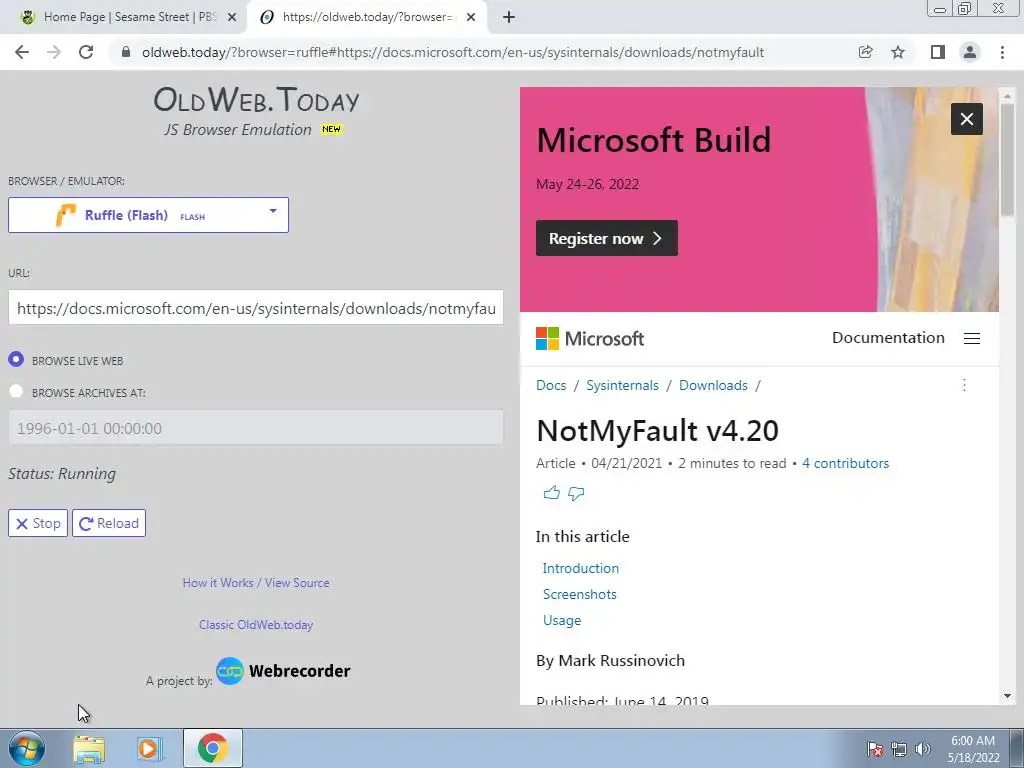
Task: Select the Browse Archives At radio button
Action: 16,391
